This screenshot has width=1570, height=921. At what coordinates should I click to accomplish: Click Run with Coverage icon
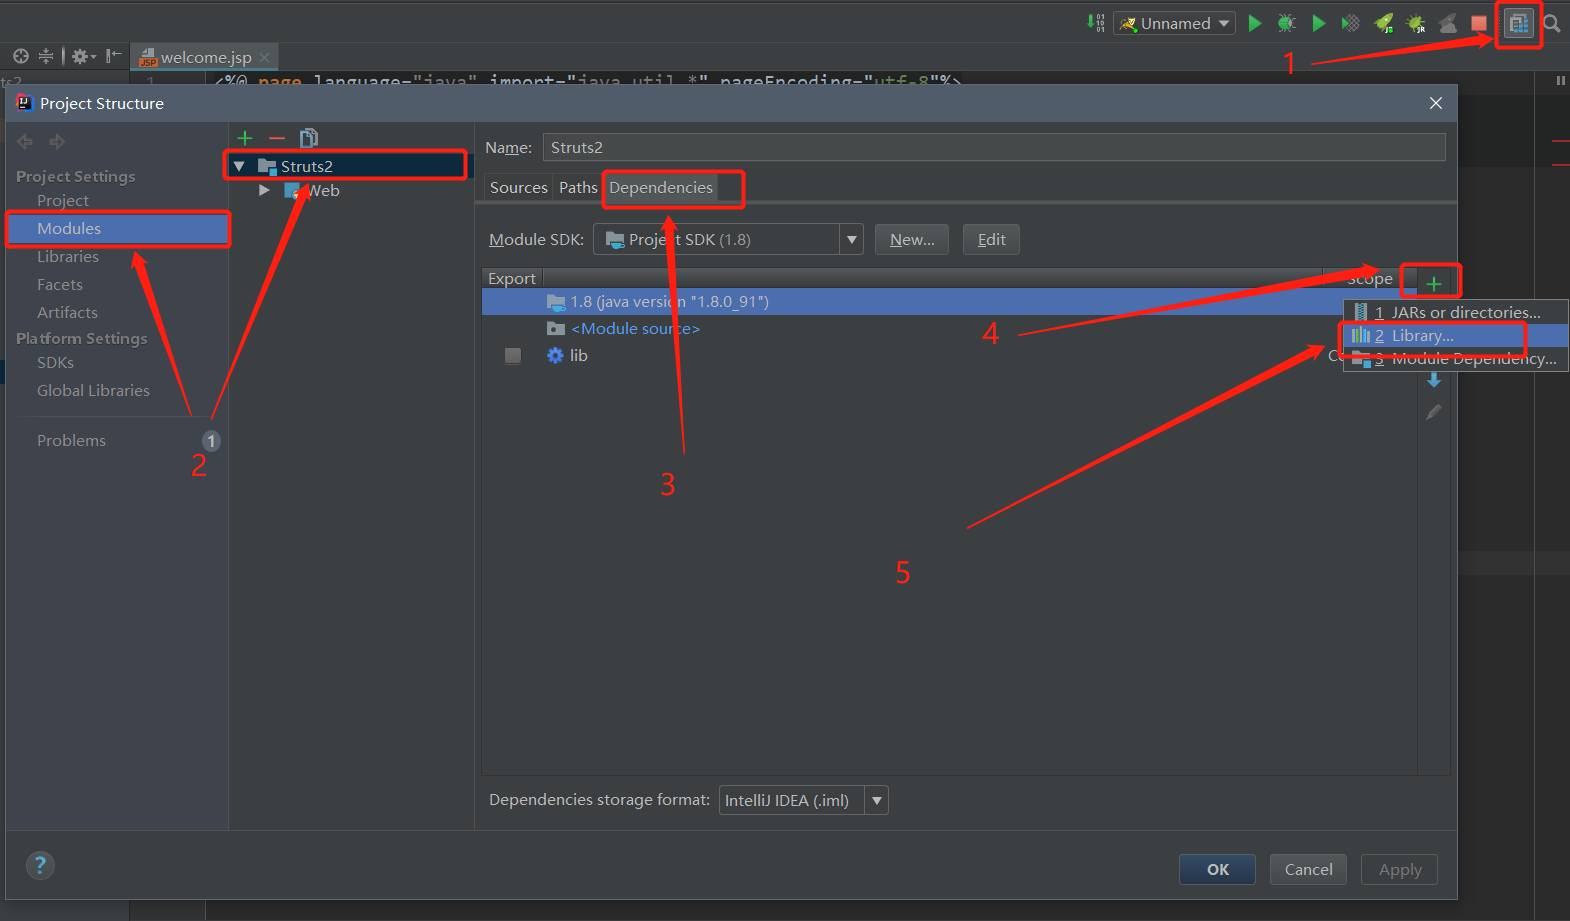click(1351, 23)
